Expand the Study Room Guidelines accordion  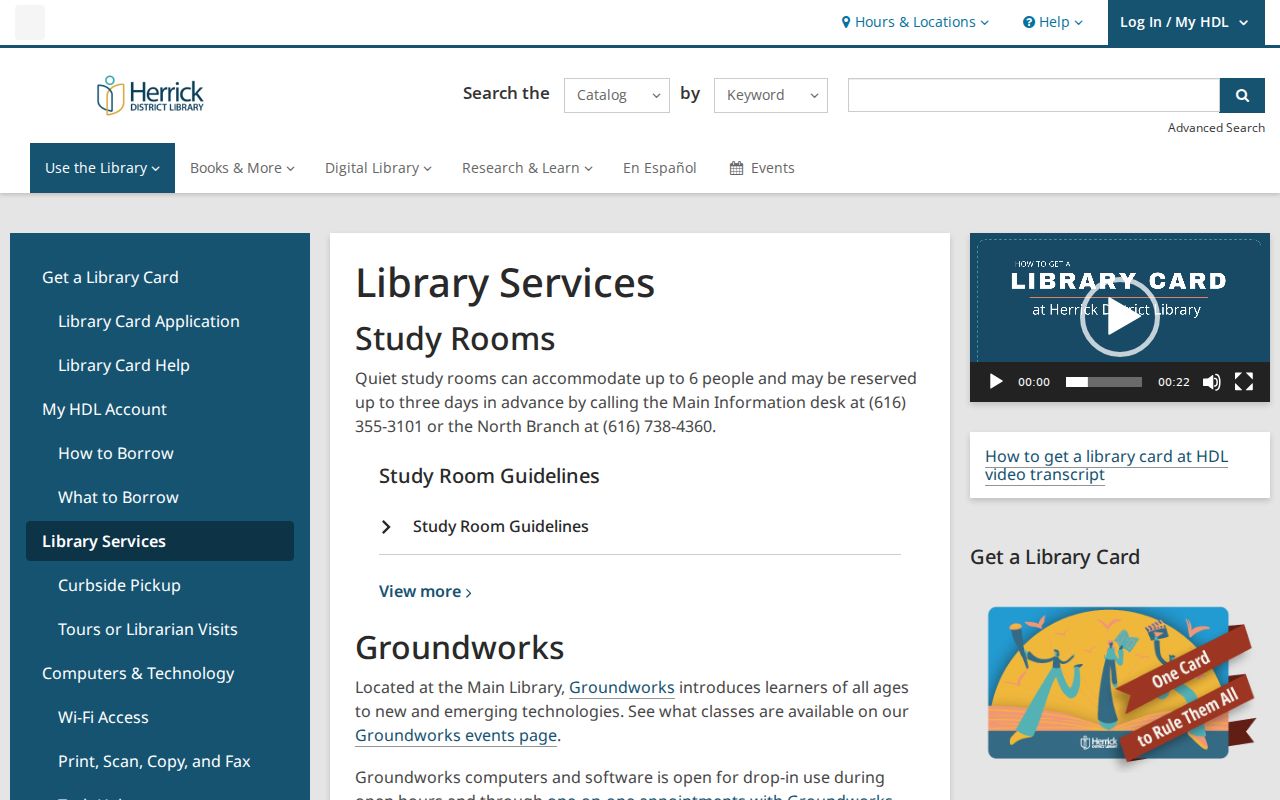coord(640,526)
